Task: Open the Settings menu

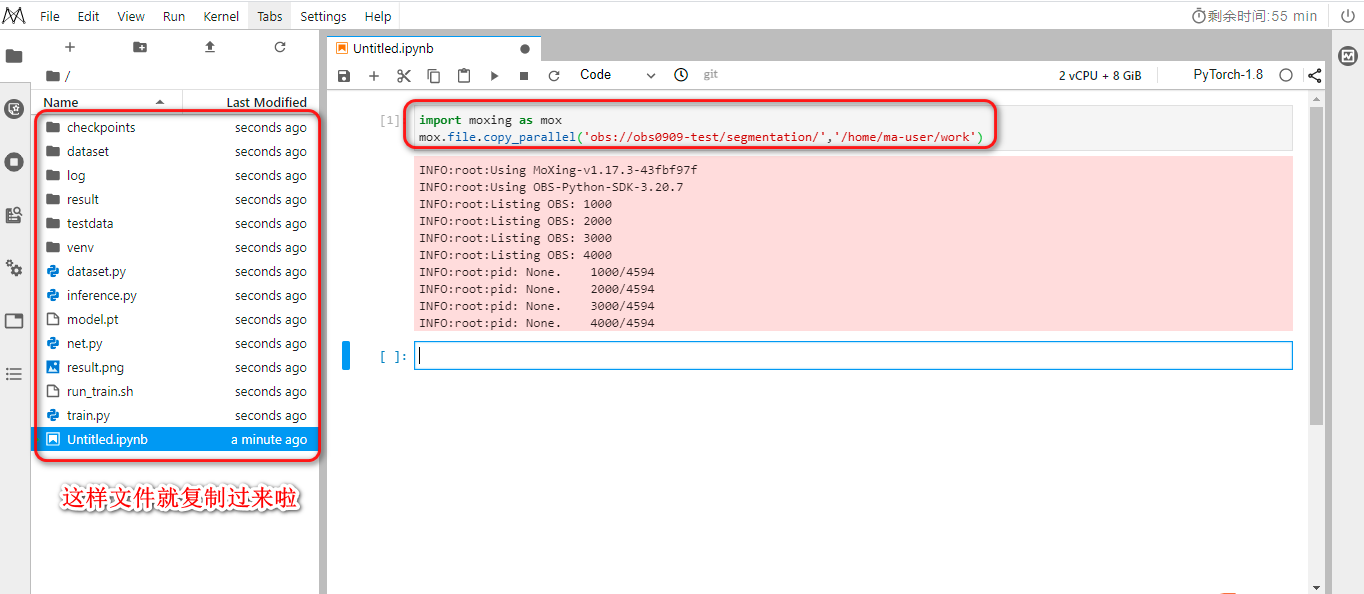Action: tap(323, 16)
